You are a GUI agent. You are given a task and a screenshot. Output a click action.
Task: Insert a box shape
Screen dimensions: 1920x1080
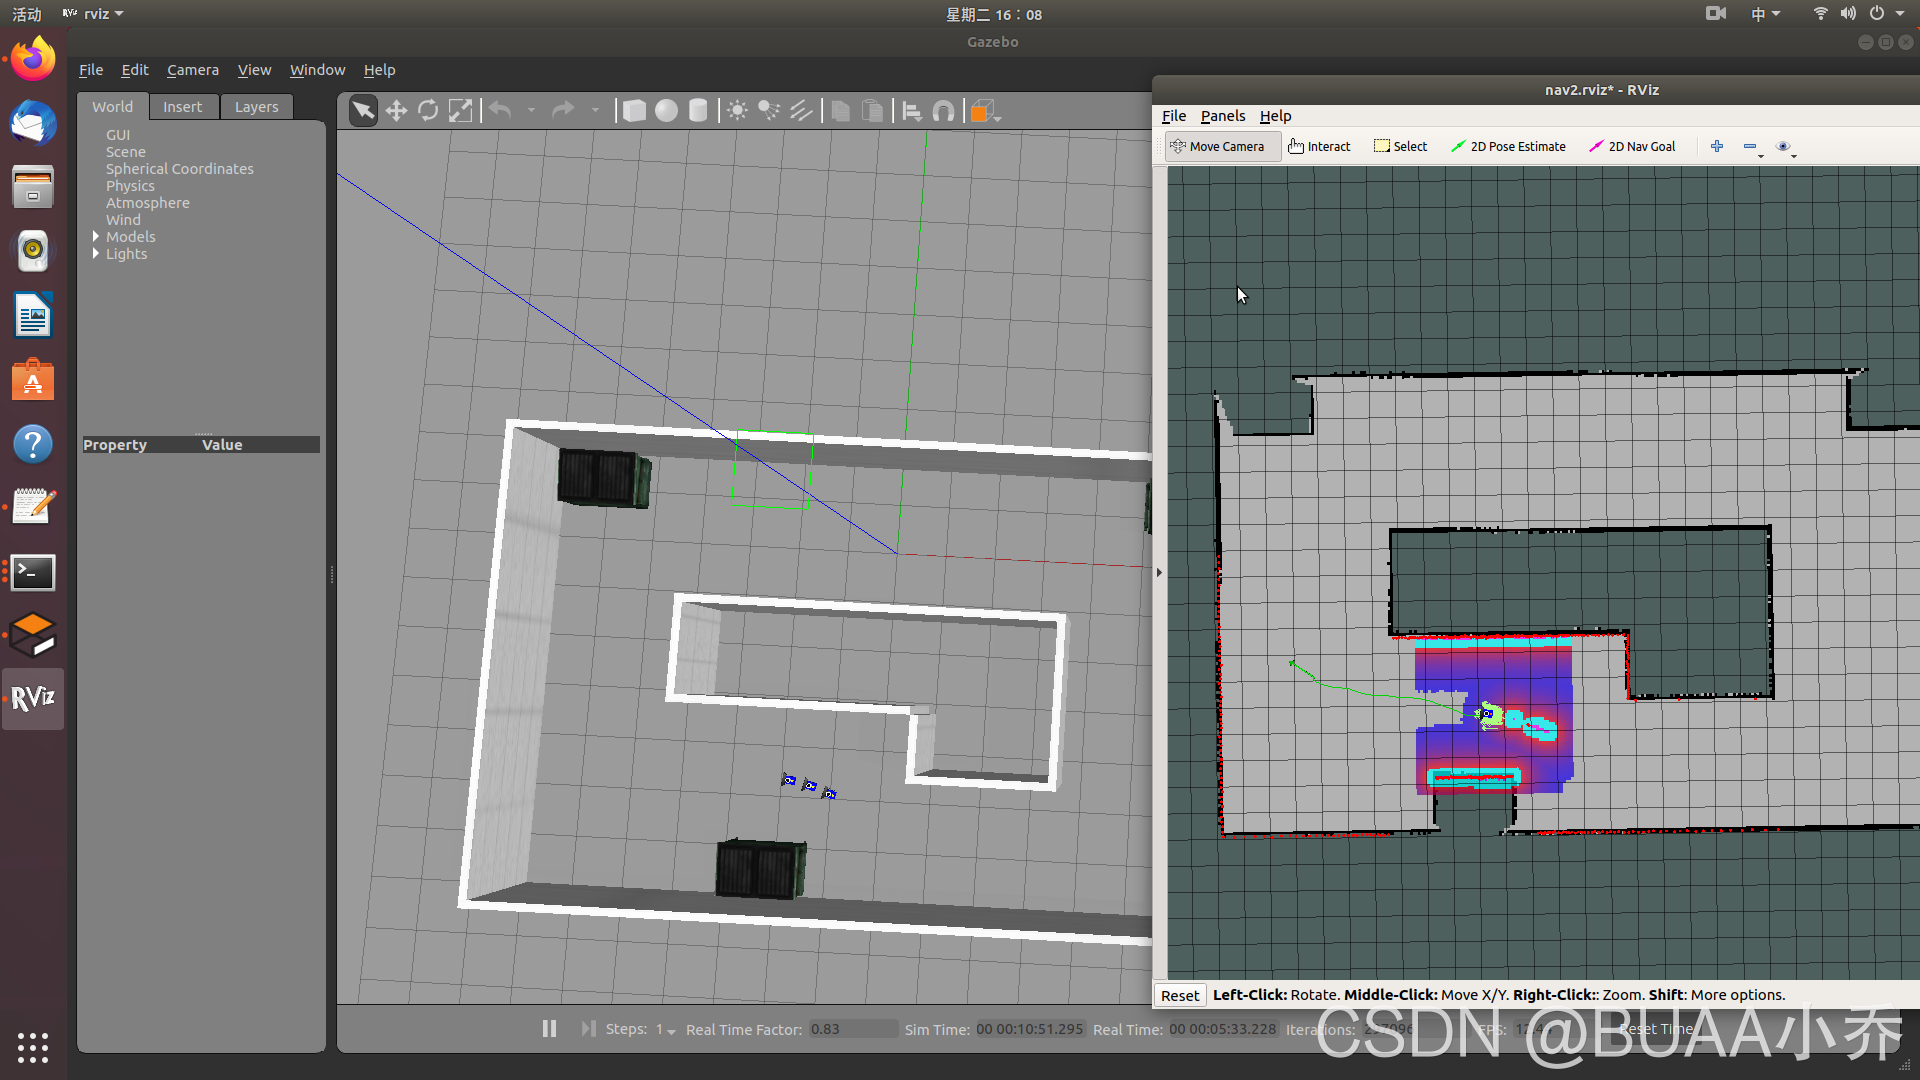pyautogui.click(x=634, y=111)
